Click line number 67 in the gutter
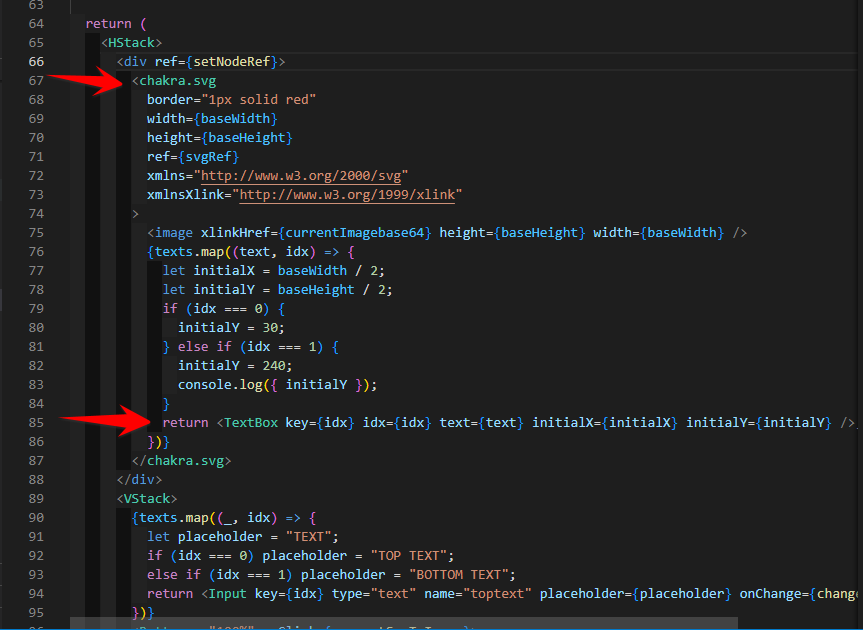This screenshot has height=630, width=863. 36,80
